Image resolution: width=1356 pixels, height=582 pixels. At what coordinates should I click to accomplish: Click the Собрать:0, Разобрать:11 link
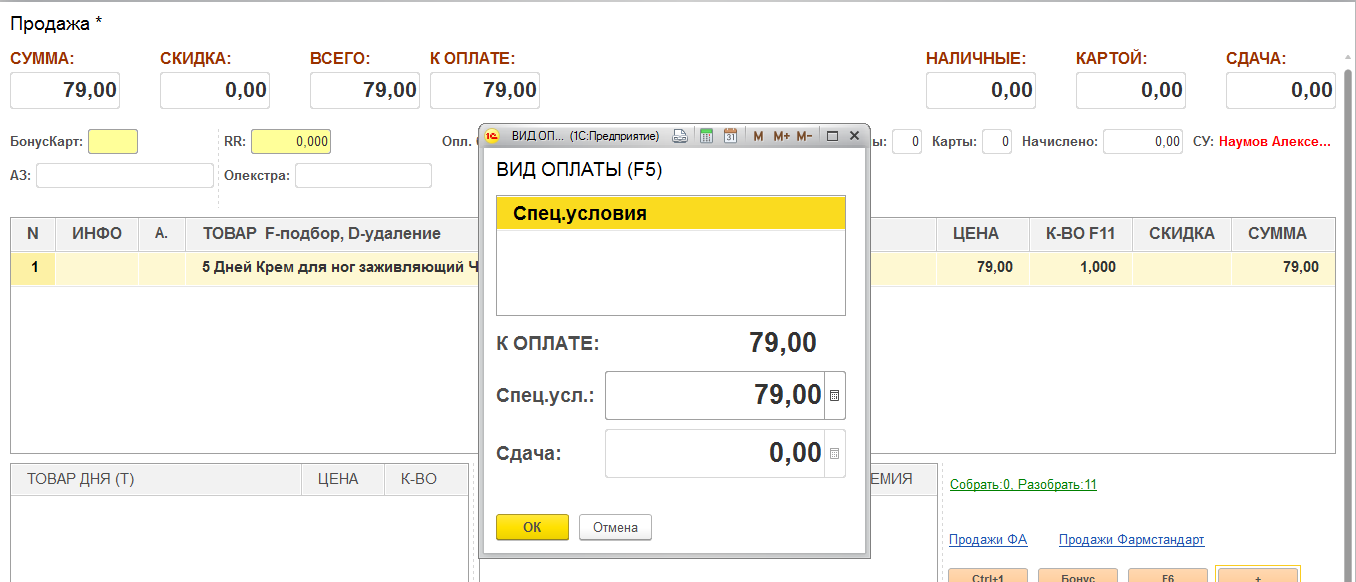(x=1023, y=485)
